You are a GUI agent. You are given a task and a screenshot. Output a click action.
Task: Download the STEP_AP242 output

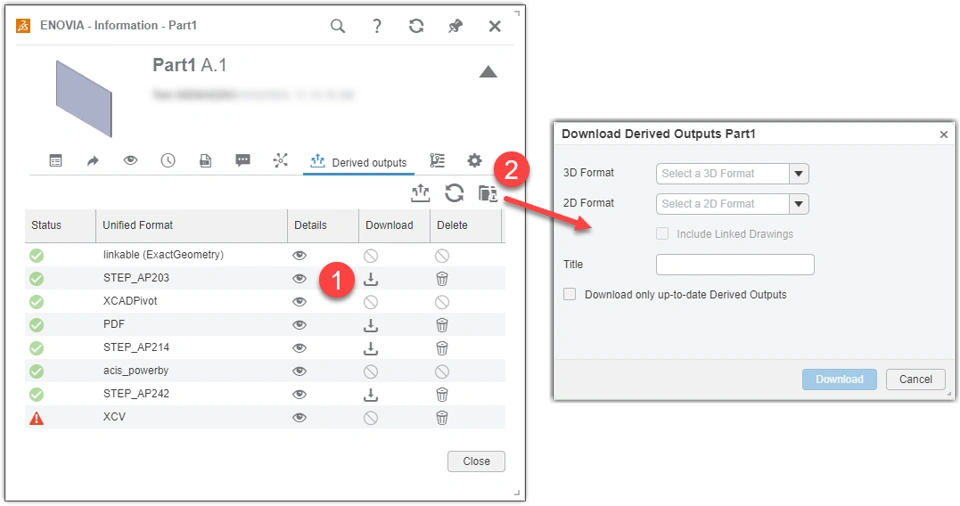point(371,395)
